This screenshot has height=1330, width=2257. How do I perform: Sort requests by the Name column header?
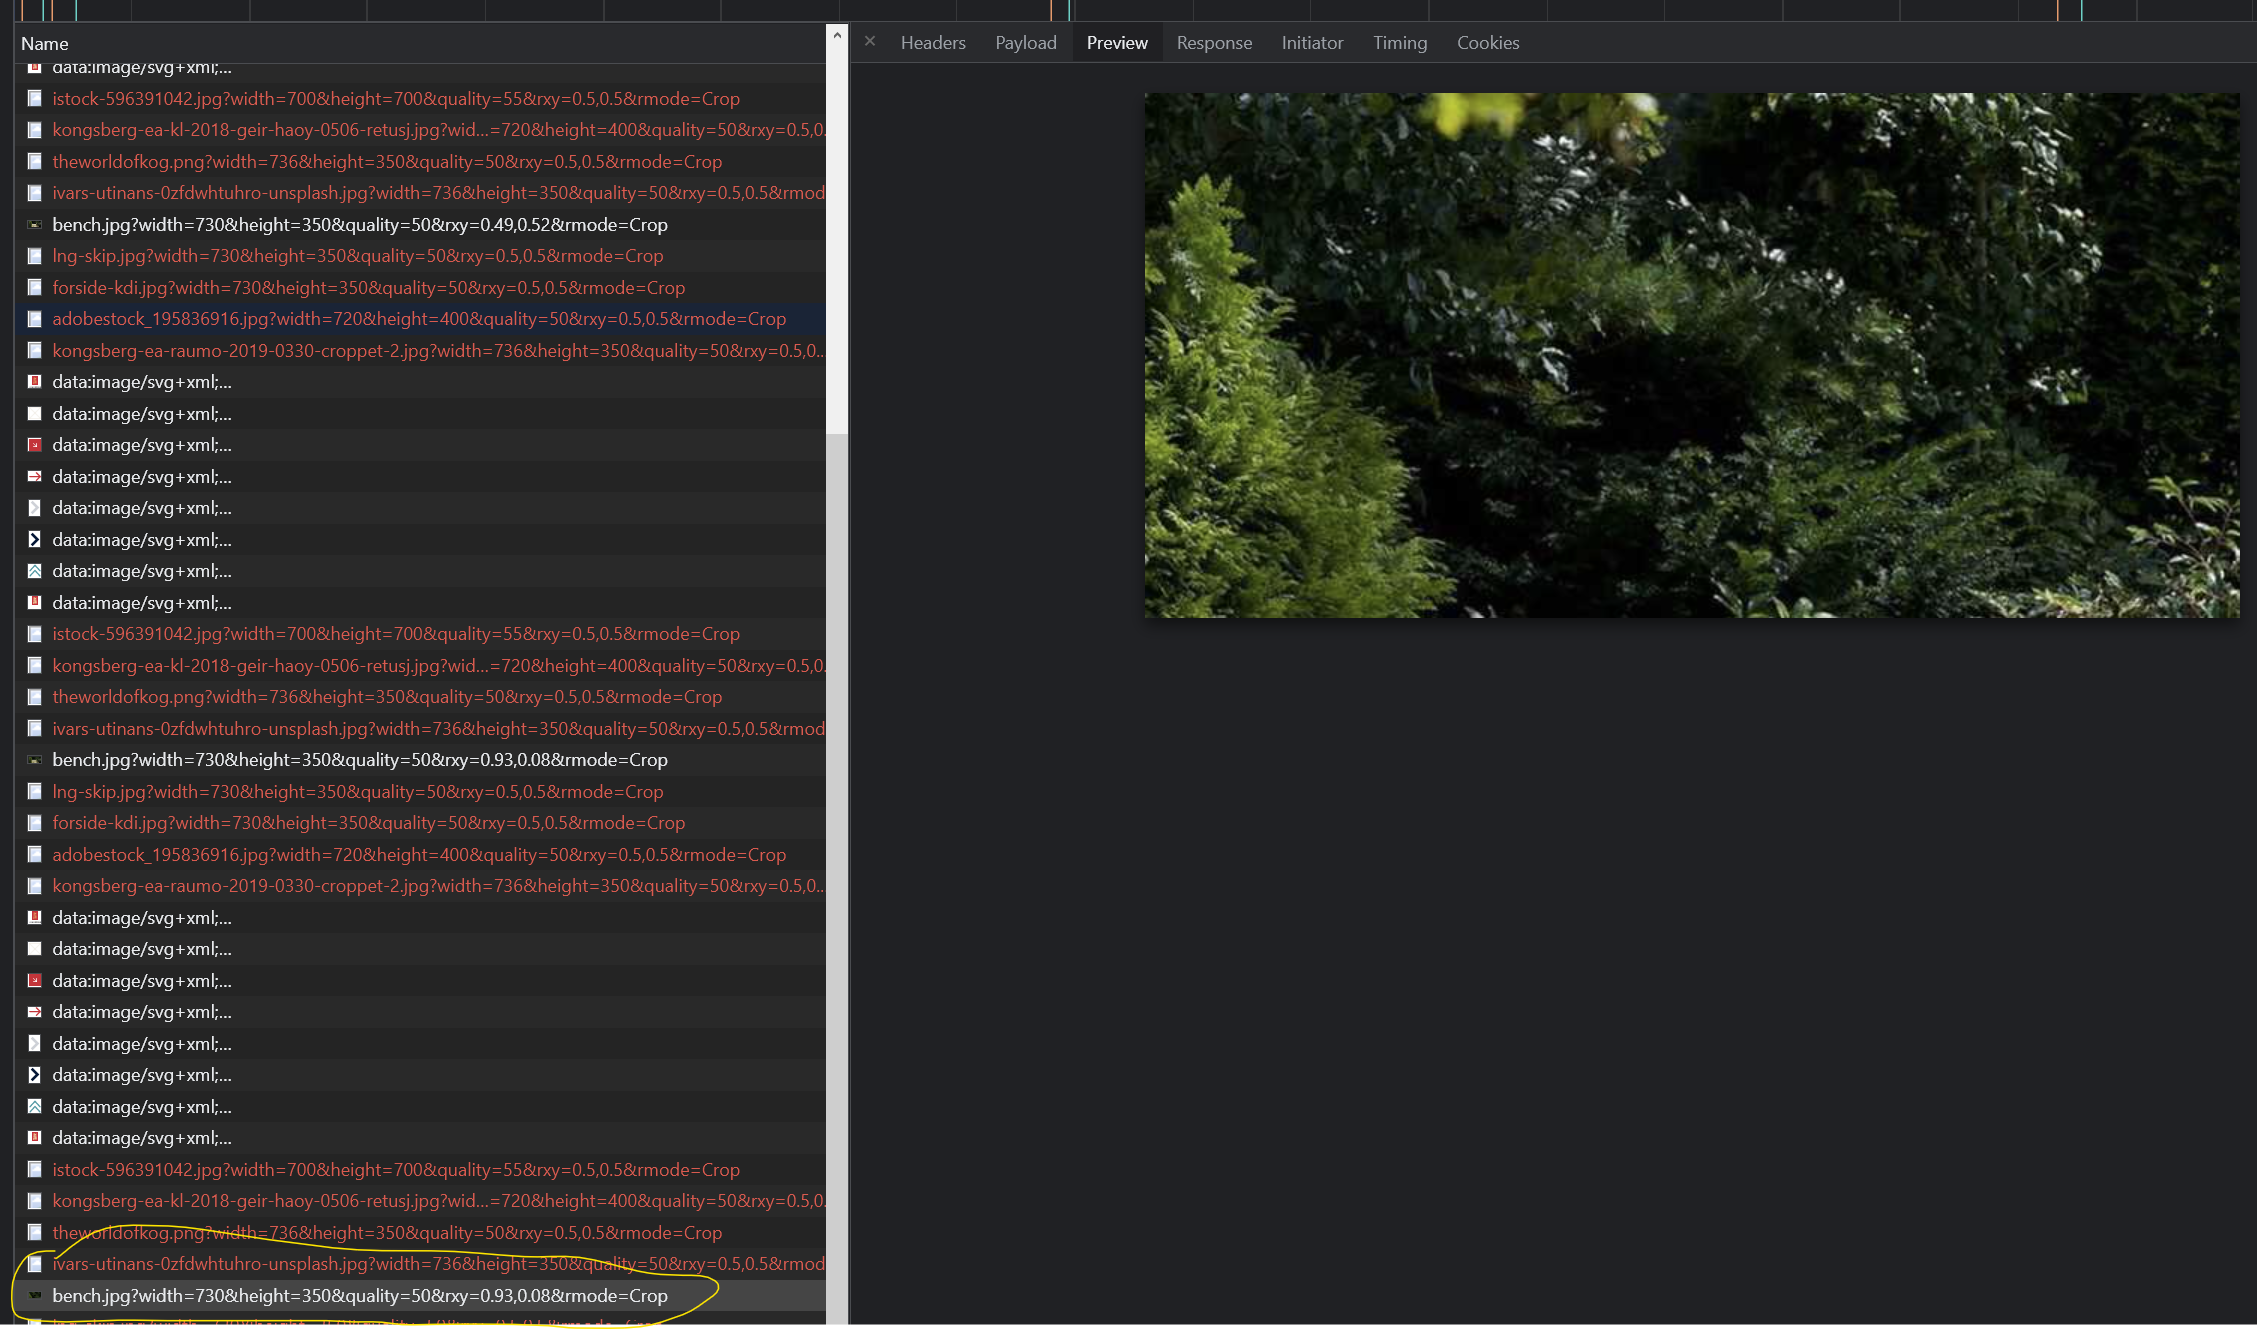coord(46,43)
